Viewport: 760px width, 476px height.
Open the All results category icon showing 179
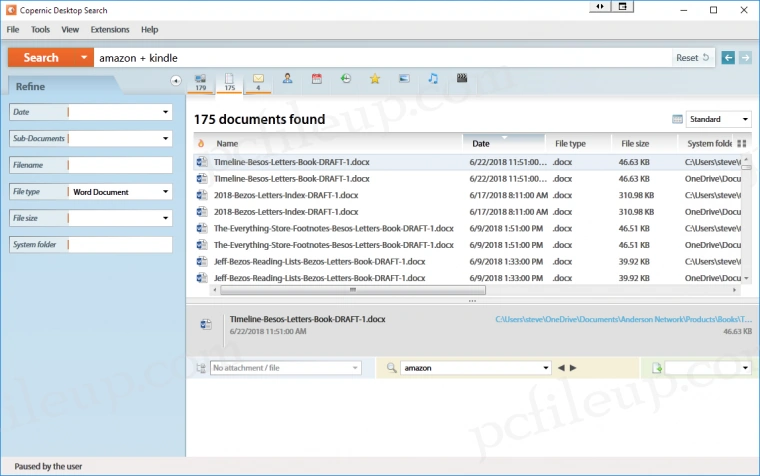[201, 82]
